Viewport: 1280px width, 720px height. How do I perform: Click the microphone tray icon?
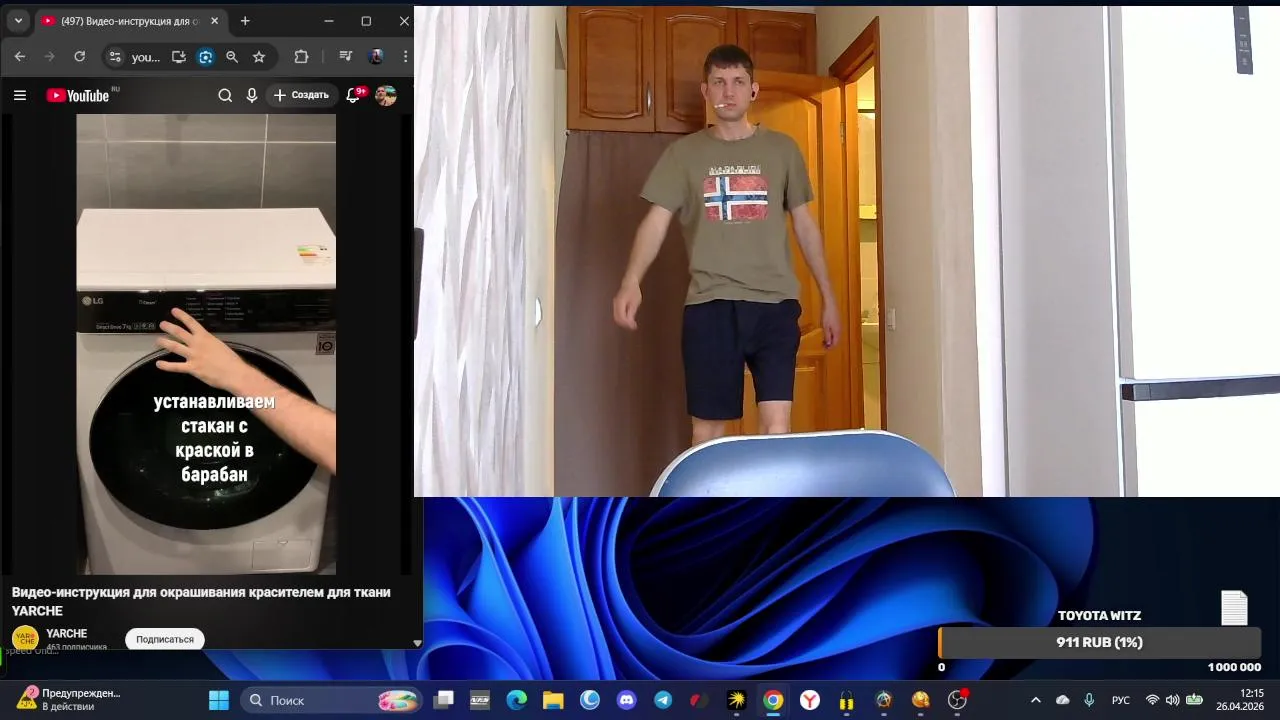(x=1089, y=700)
